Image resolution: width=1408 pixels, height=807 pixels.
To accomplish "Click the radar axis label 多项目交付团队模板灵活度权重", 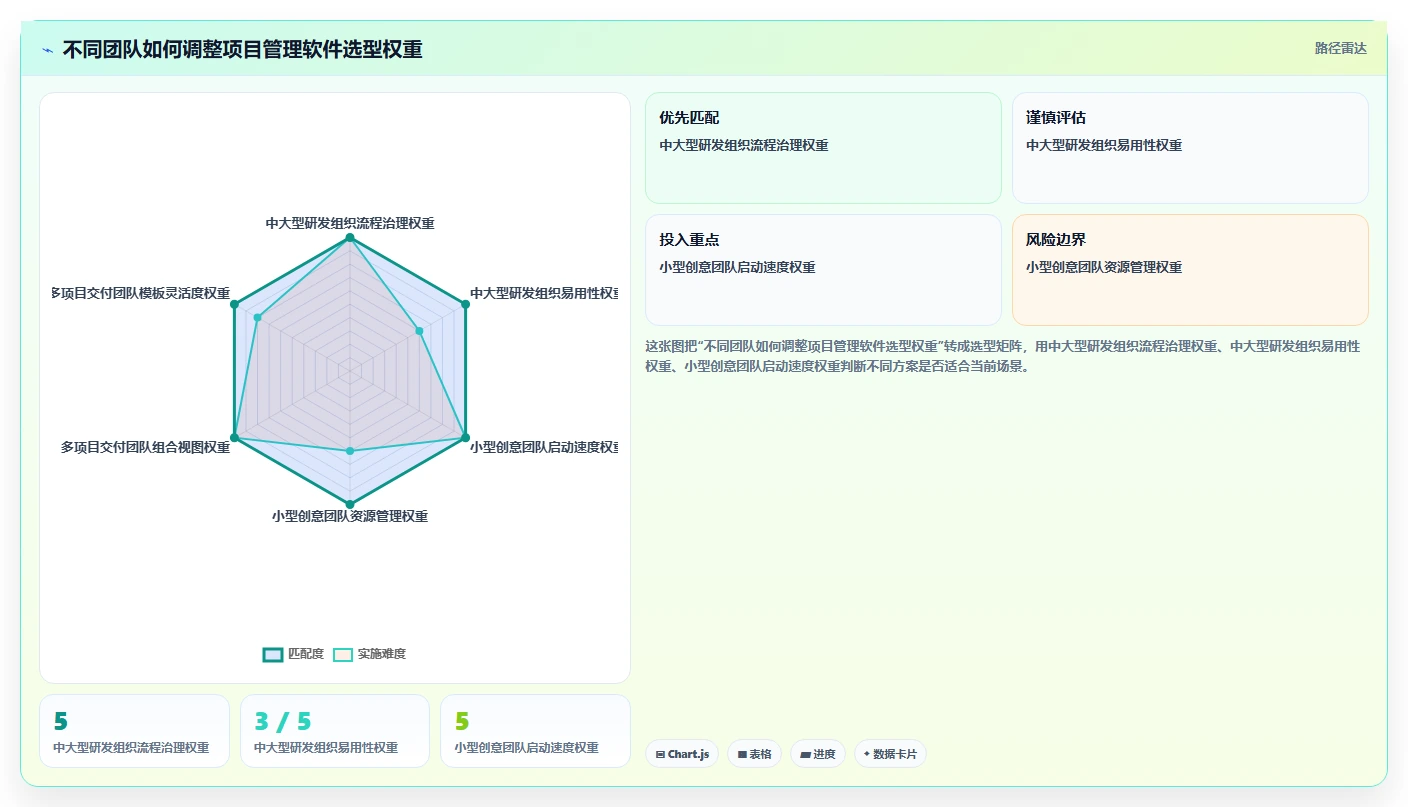I will click(x=141, y=293).
